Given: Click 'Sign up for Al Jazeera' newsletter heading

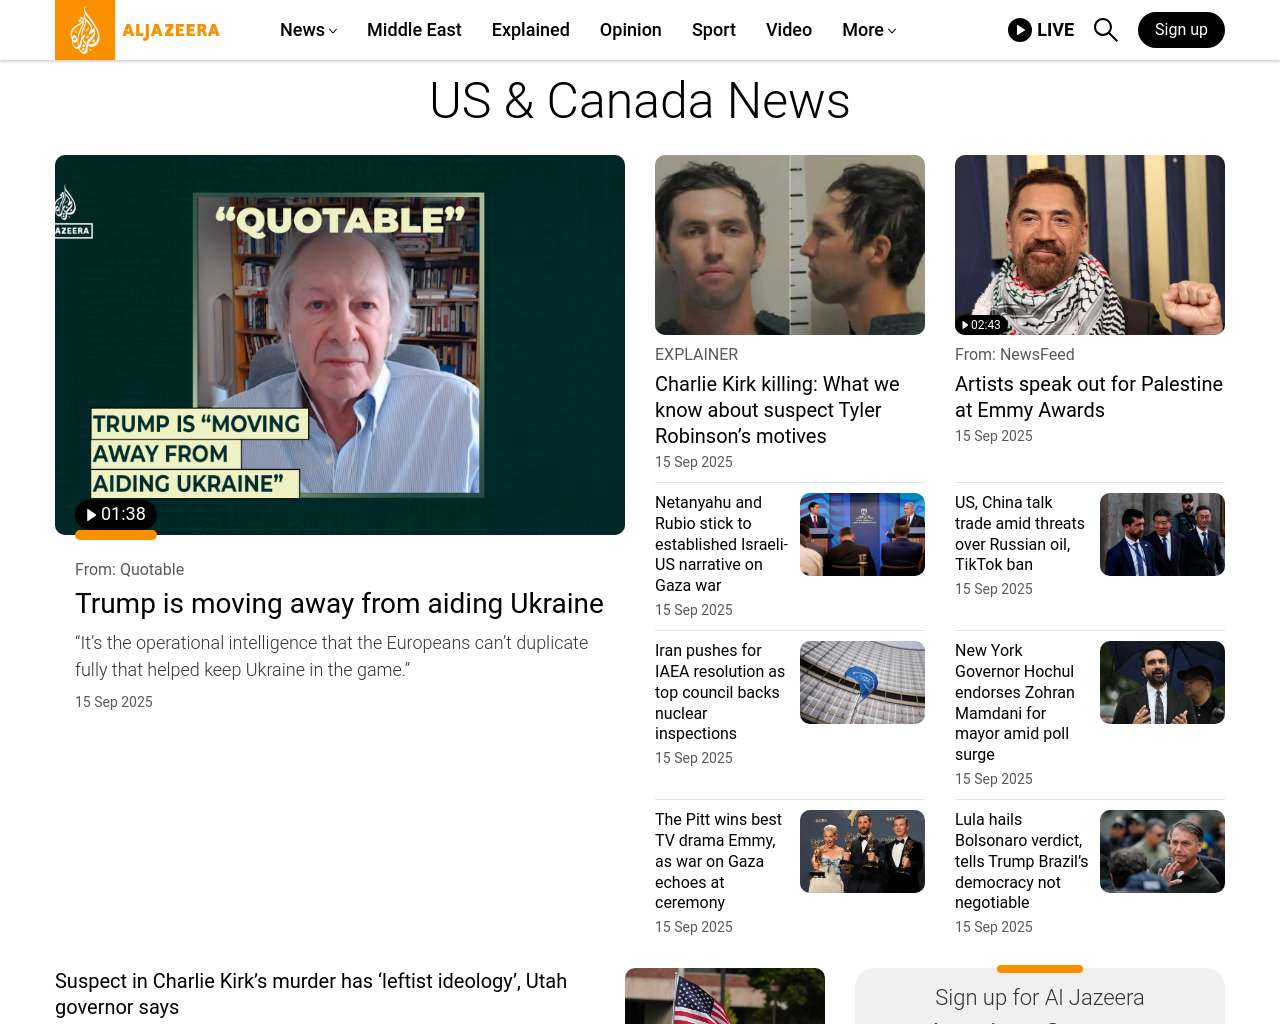Looking at the screenshot, I should point(1040,997).
